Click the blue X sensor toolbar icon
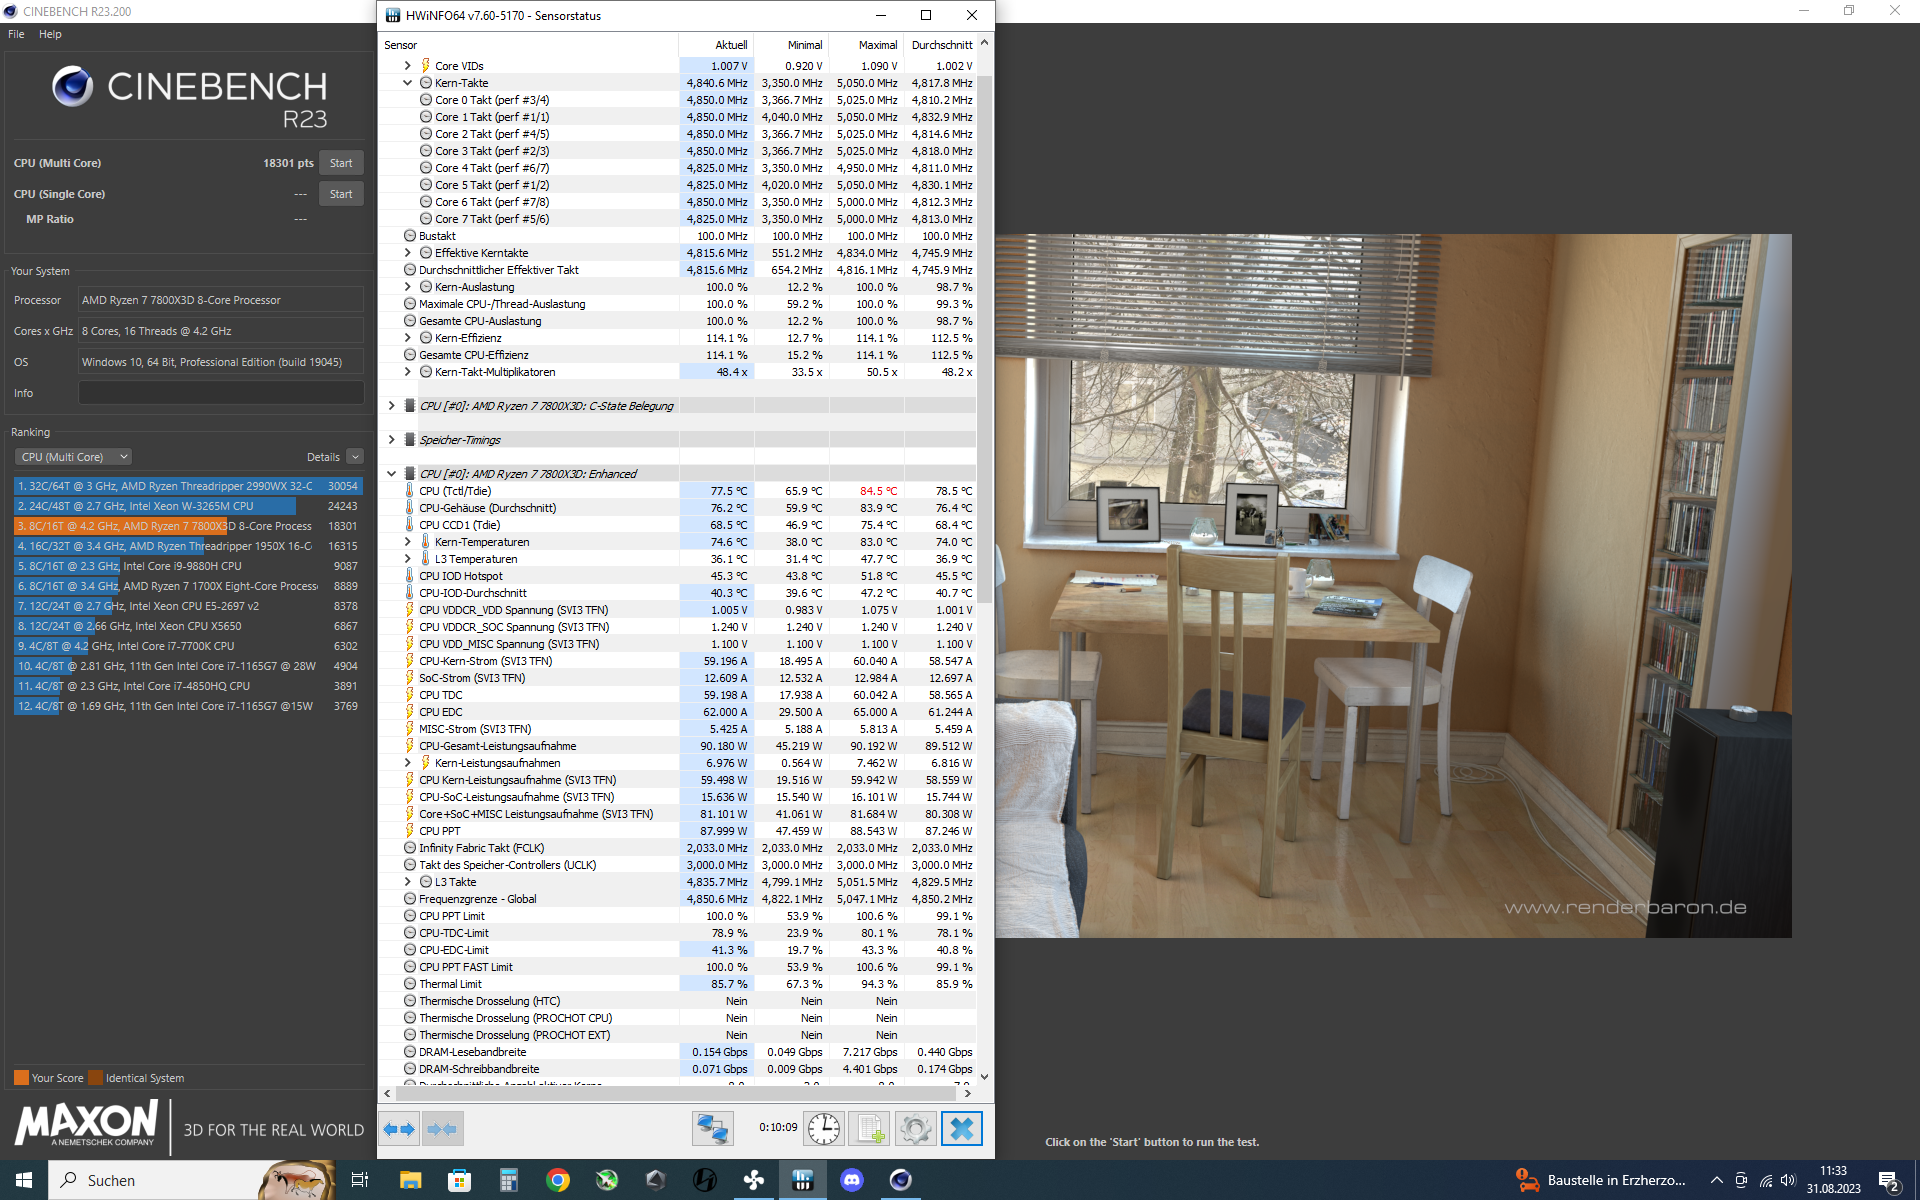Viewport: 1920px width, 1200px height. [x=962, y=1128]
